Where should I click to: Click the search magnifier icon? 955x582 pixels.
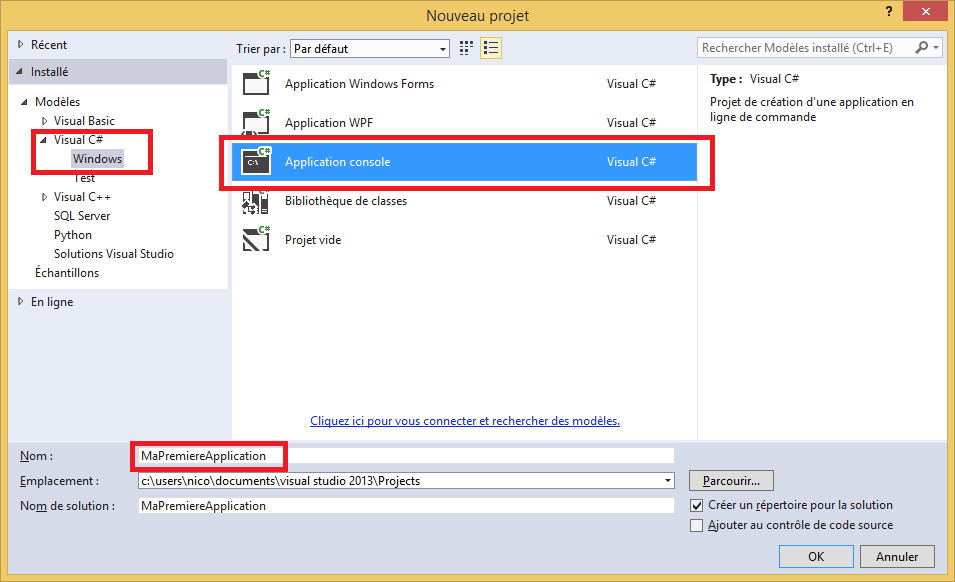point(922,47)
